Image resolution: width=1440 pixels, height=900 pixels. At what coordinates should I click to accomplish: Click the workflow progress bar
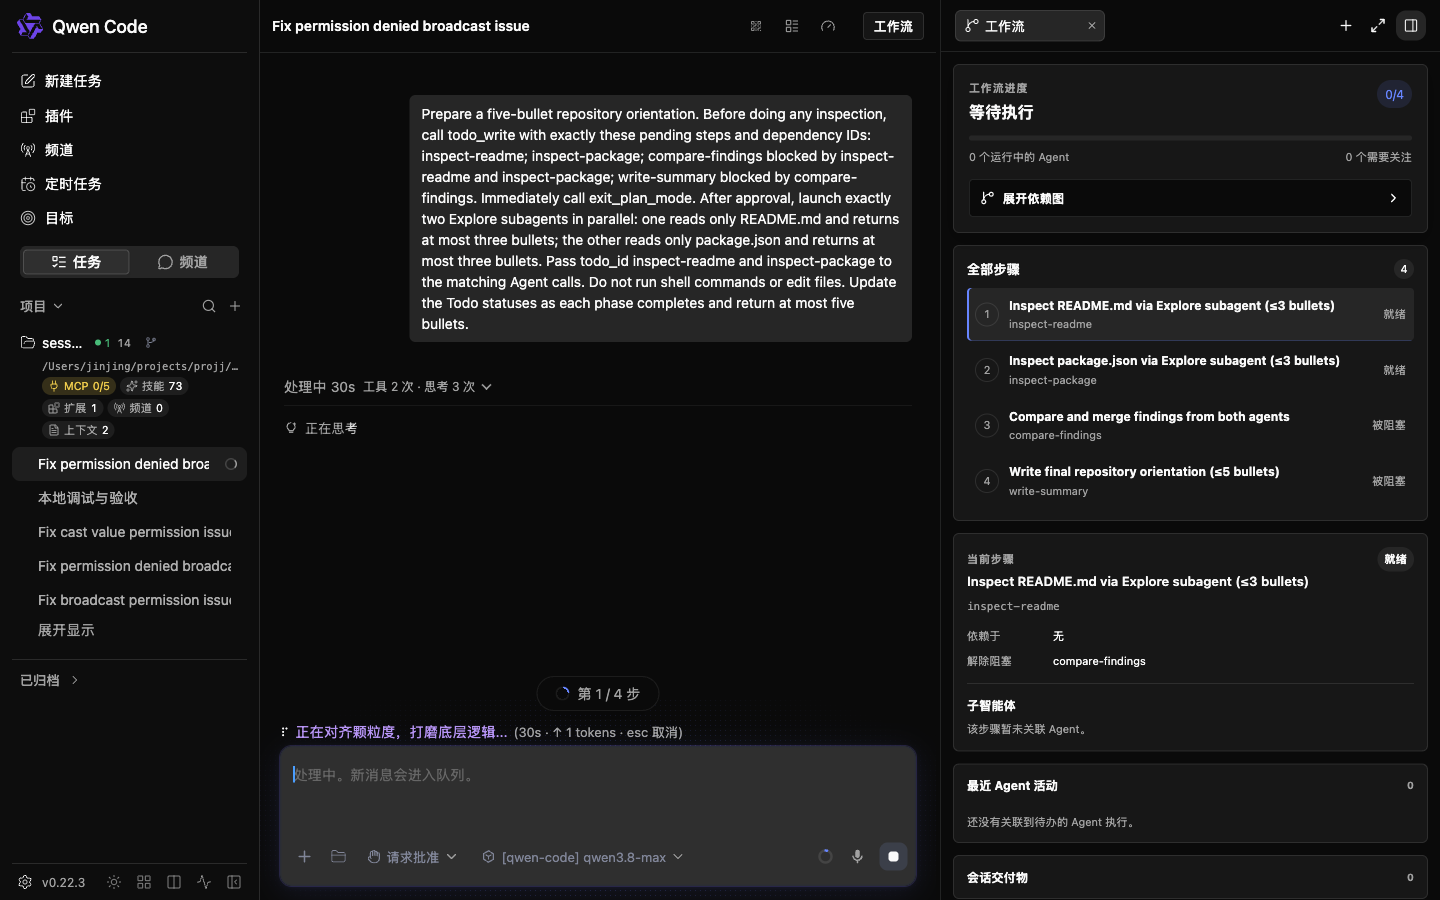point(1190,138)
